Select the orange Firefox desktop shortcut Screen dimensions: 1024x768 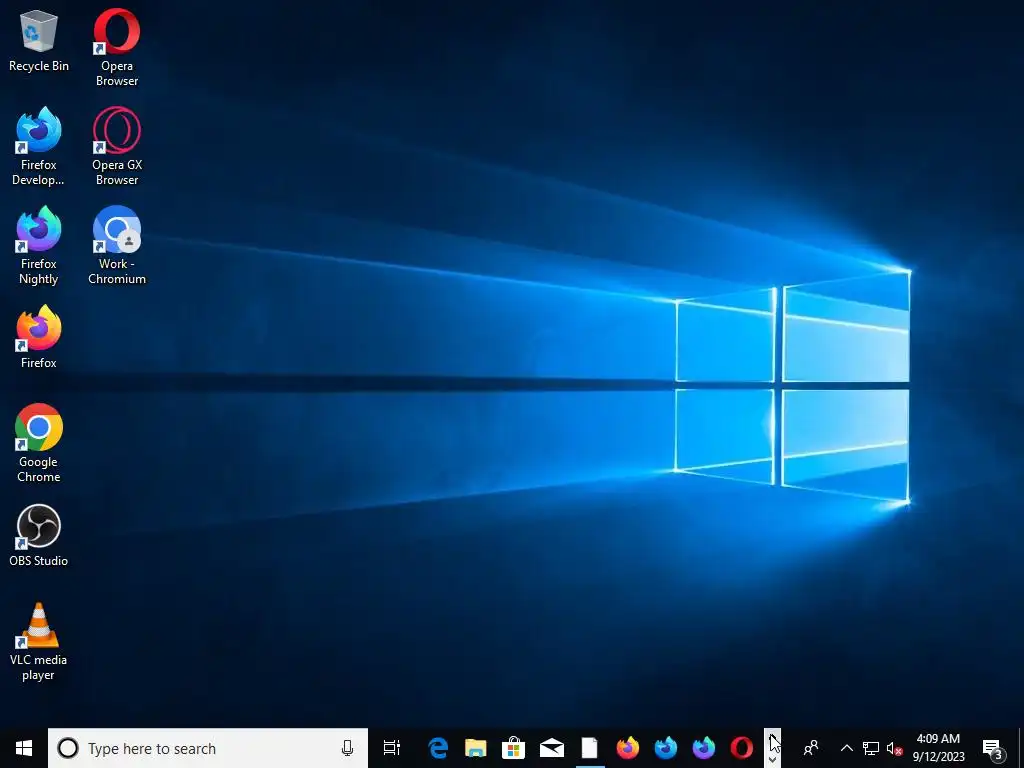click(x=39, y=337)
